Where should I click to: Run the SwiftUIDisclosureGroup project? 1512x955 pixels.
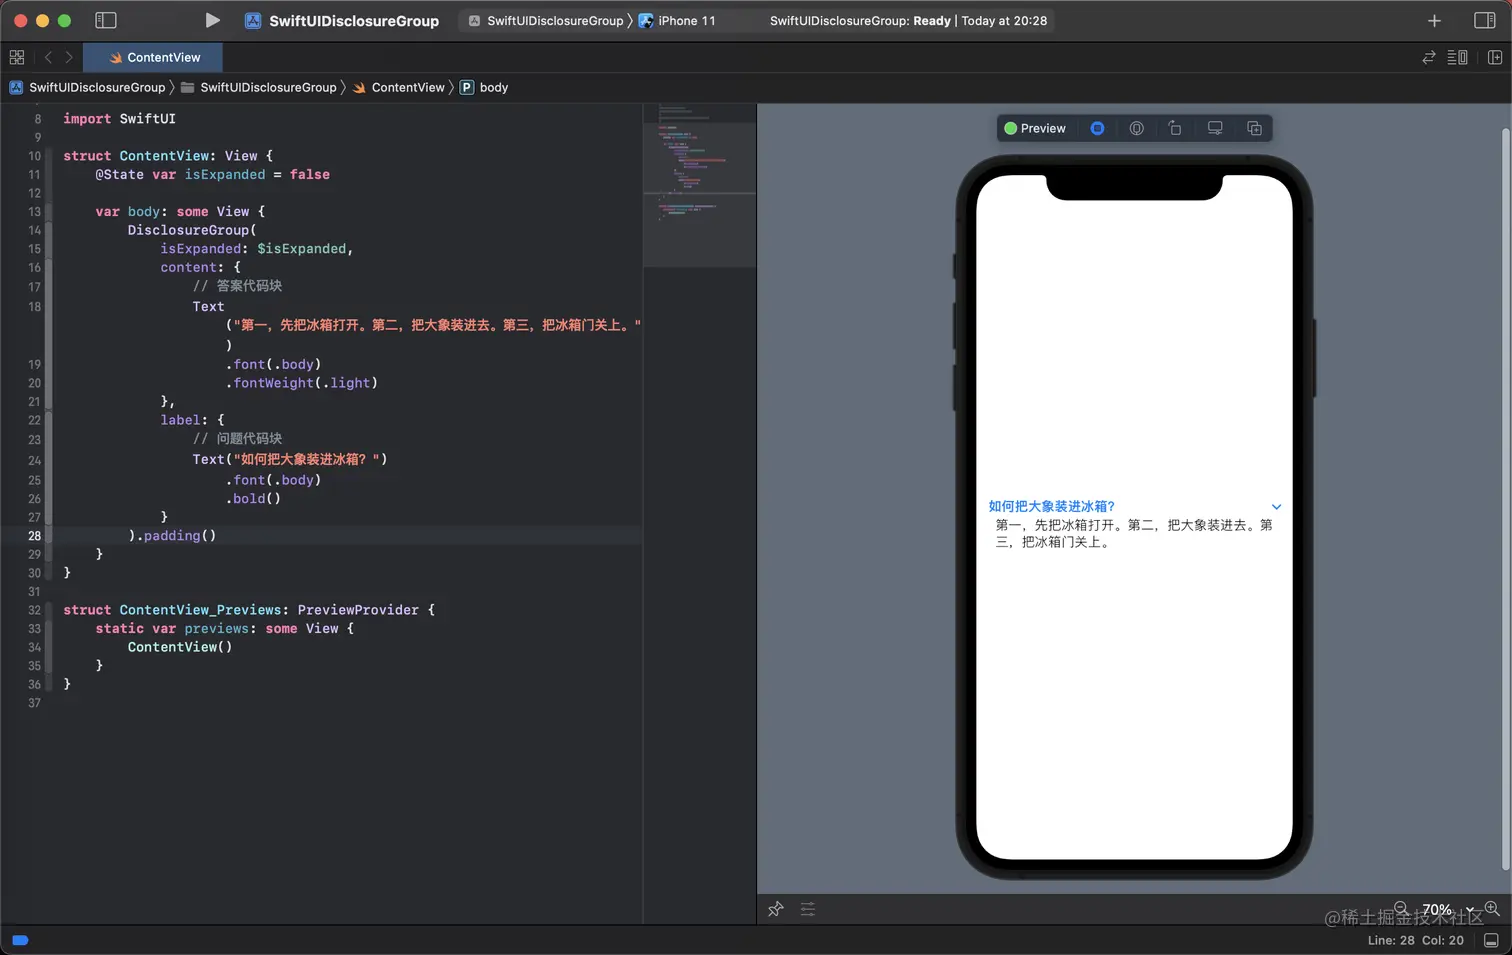pyautogui.click(x=212, y=20)
